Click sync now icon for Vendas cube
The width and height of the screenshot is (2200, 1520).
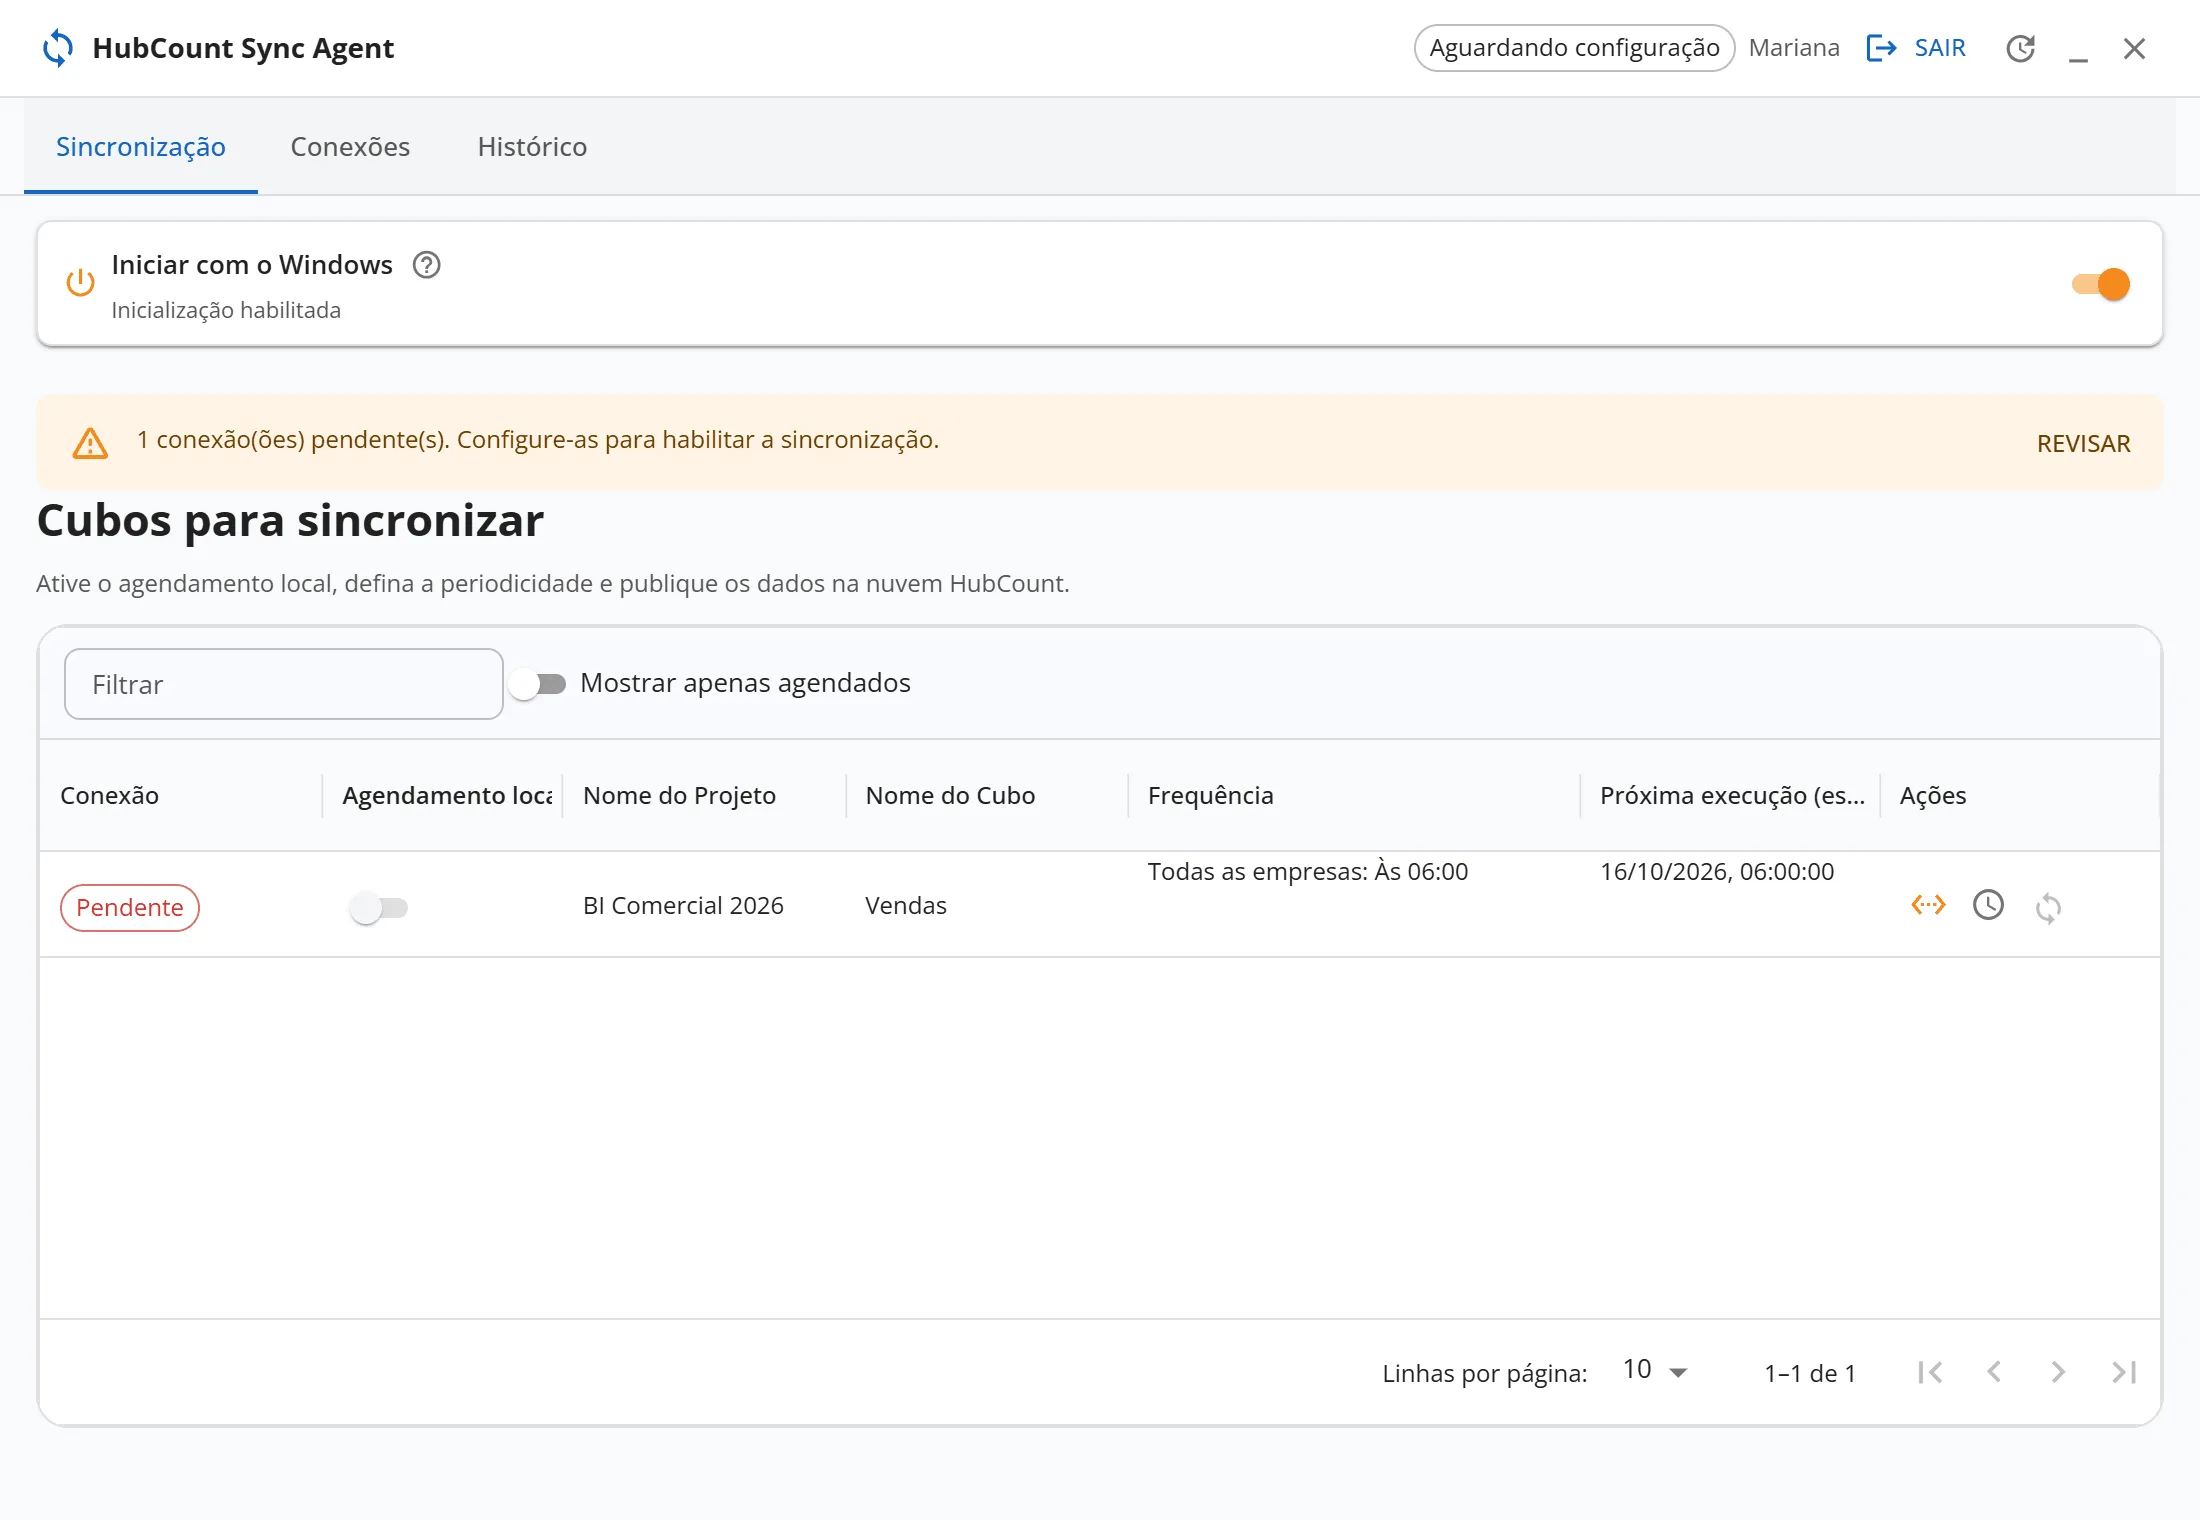click(2048, 908)
